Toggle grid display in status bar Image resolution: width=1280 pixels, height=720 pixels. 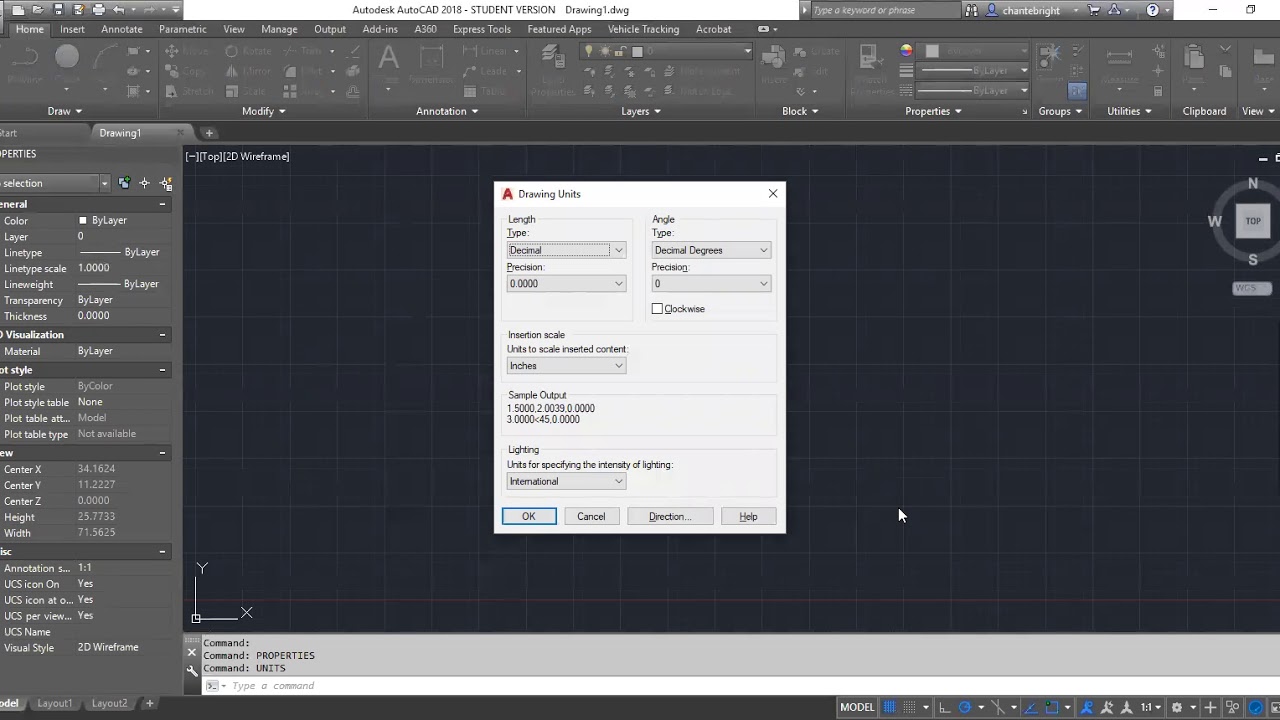[890, 707]
